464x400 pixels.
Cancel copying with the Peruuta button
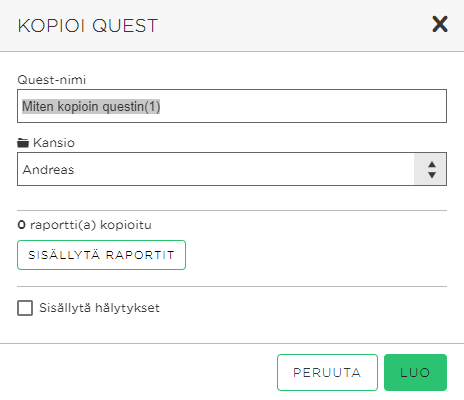[x=327, y=372]
